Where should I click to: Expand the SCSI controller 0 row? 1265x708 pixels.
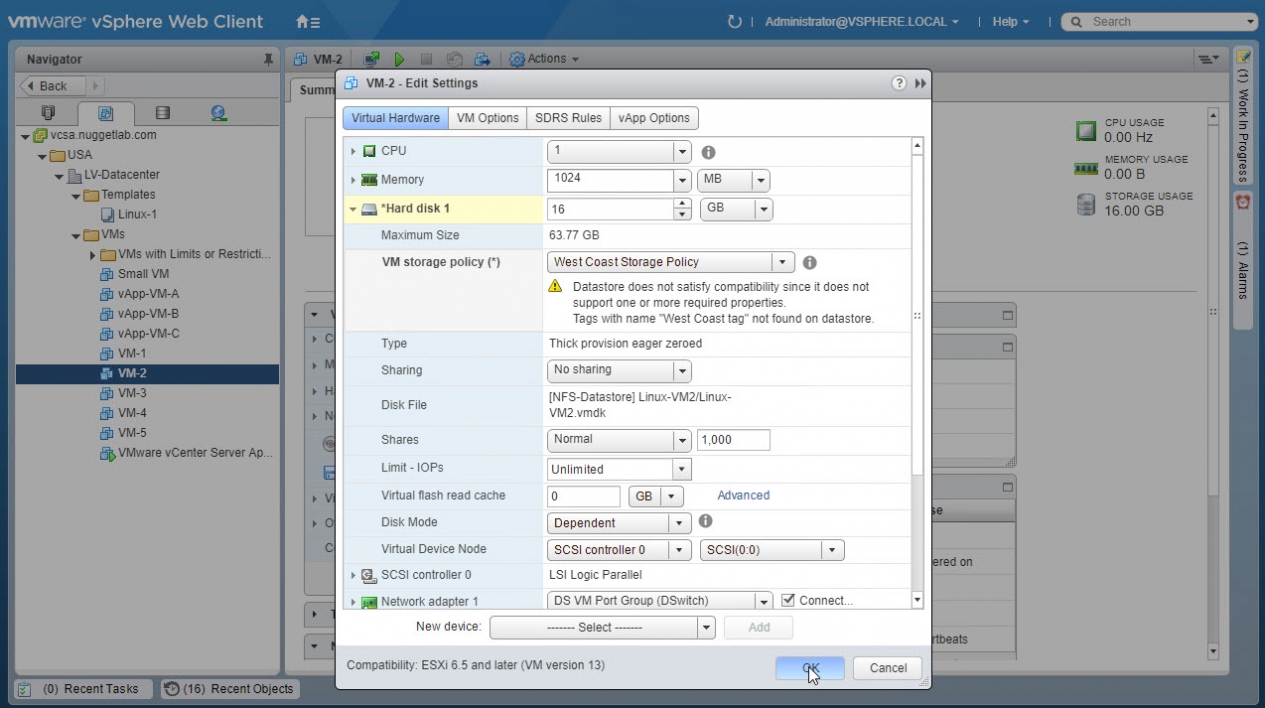pyautogui.click(x=353, y=576)
